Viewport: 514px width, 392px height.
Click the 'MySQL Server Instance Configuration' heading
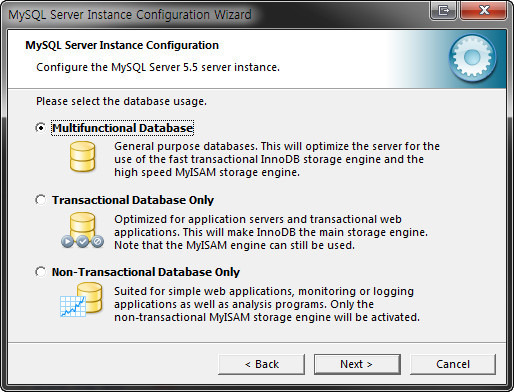click(x=122, y=45)
